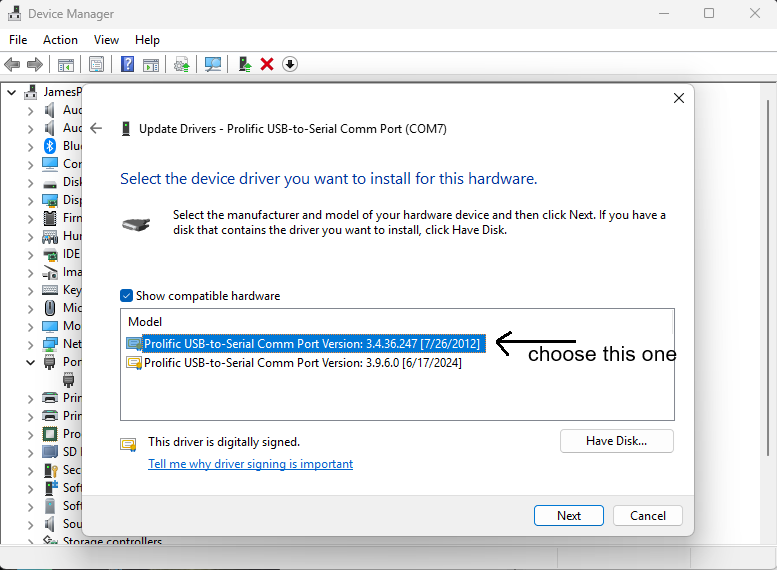Viewport: 777px width, 570px height.
Task: Open Properties toolbar icon
Action: coord(97,64)
